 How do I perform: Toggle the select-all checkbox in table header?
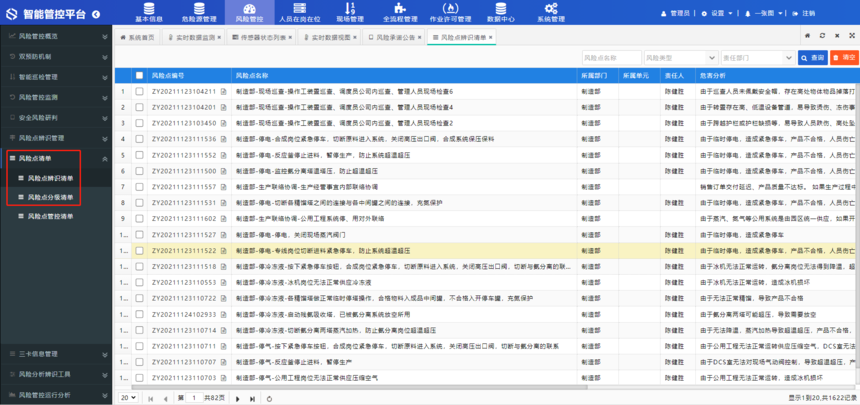[139, 75]
